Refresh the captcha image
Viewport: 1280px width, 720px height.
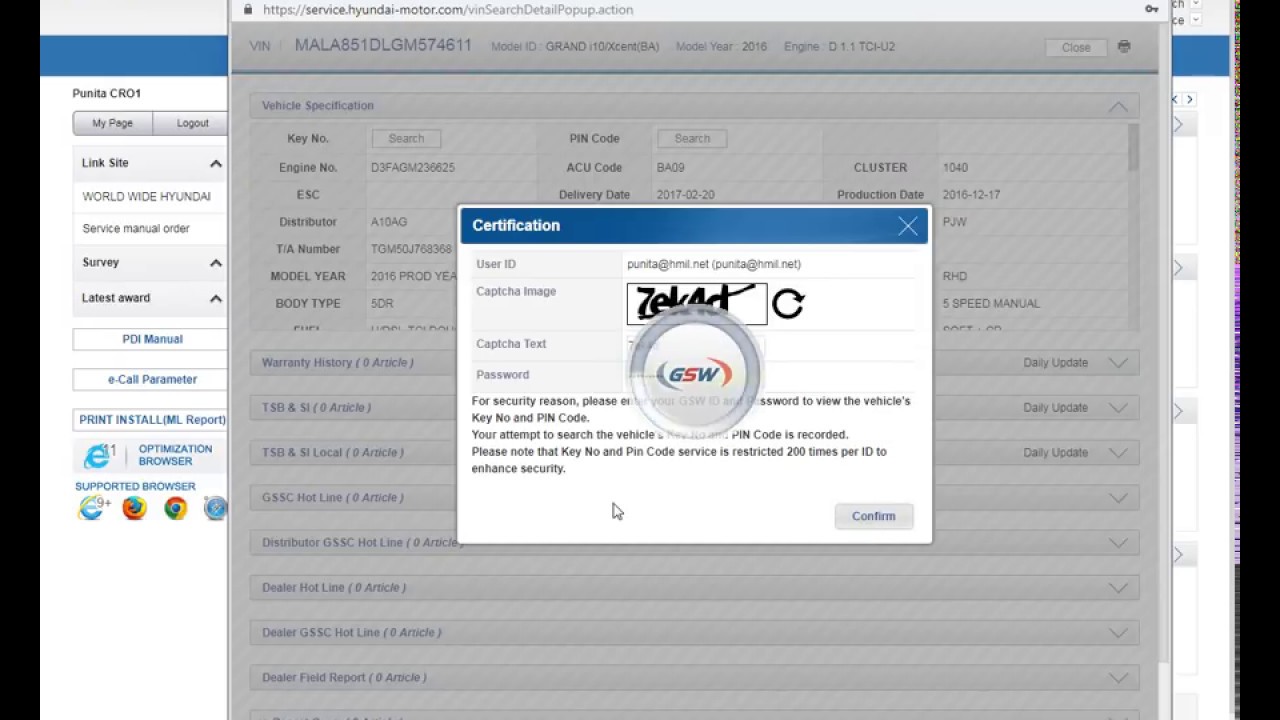point(788,304)
